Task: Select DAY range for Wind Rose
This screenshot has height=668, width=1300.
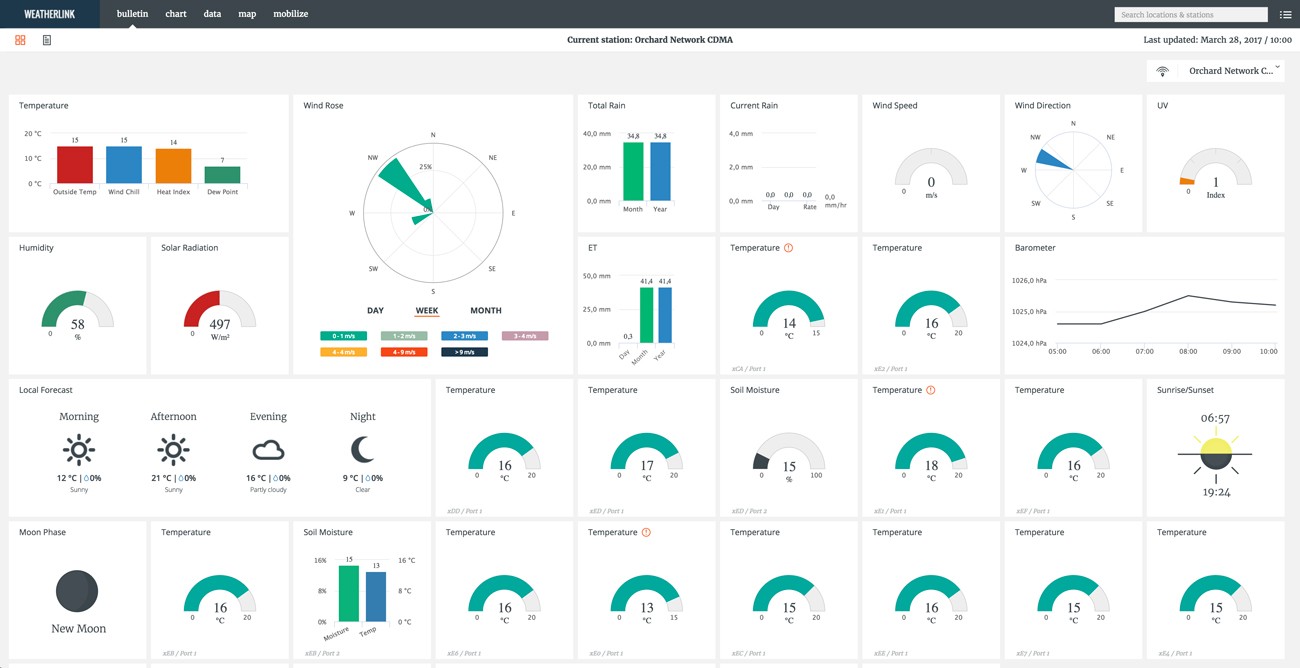Action: click(375, 310)
